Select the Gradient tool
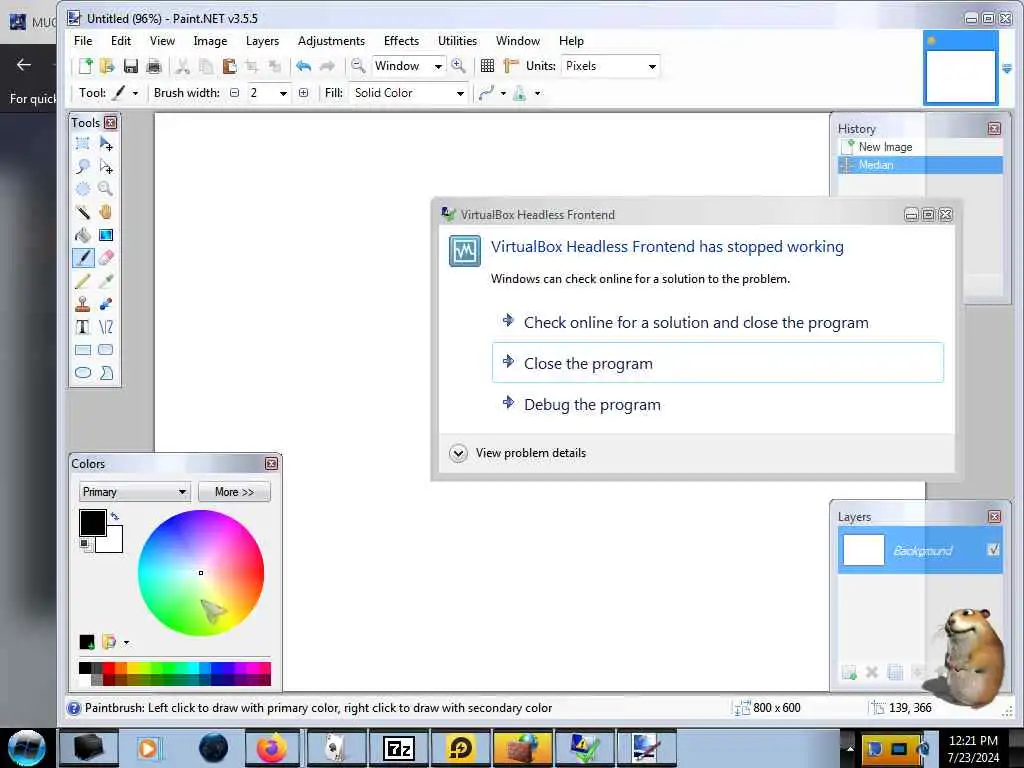Screen dimensions: 1024x768 tap(106, 235)
